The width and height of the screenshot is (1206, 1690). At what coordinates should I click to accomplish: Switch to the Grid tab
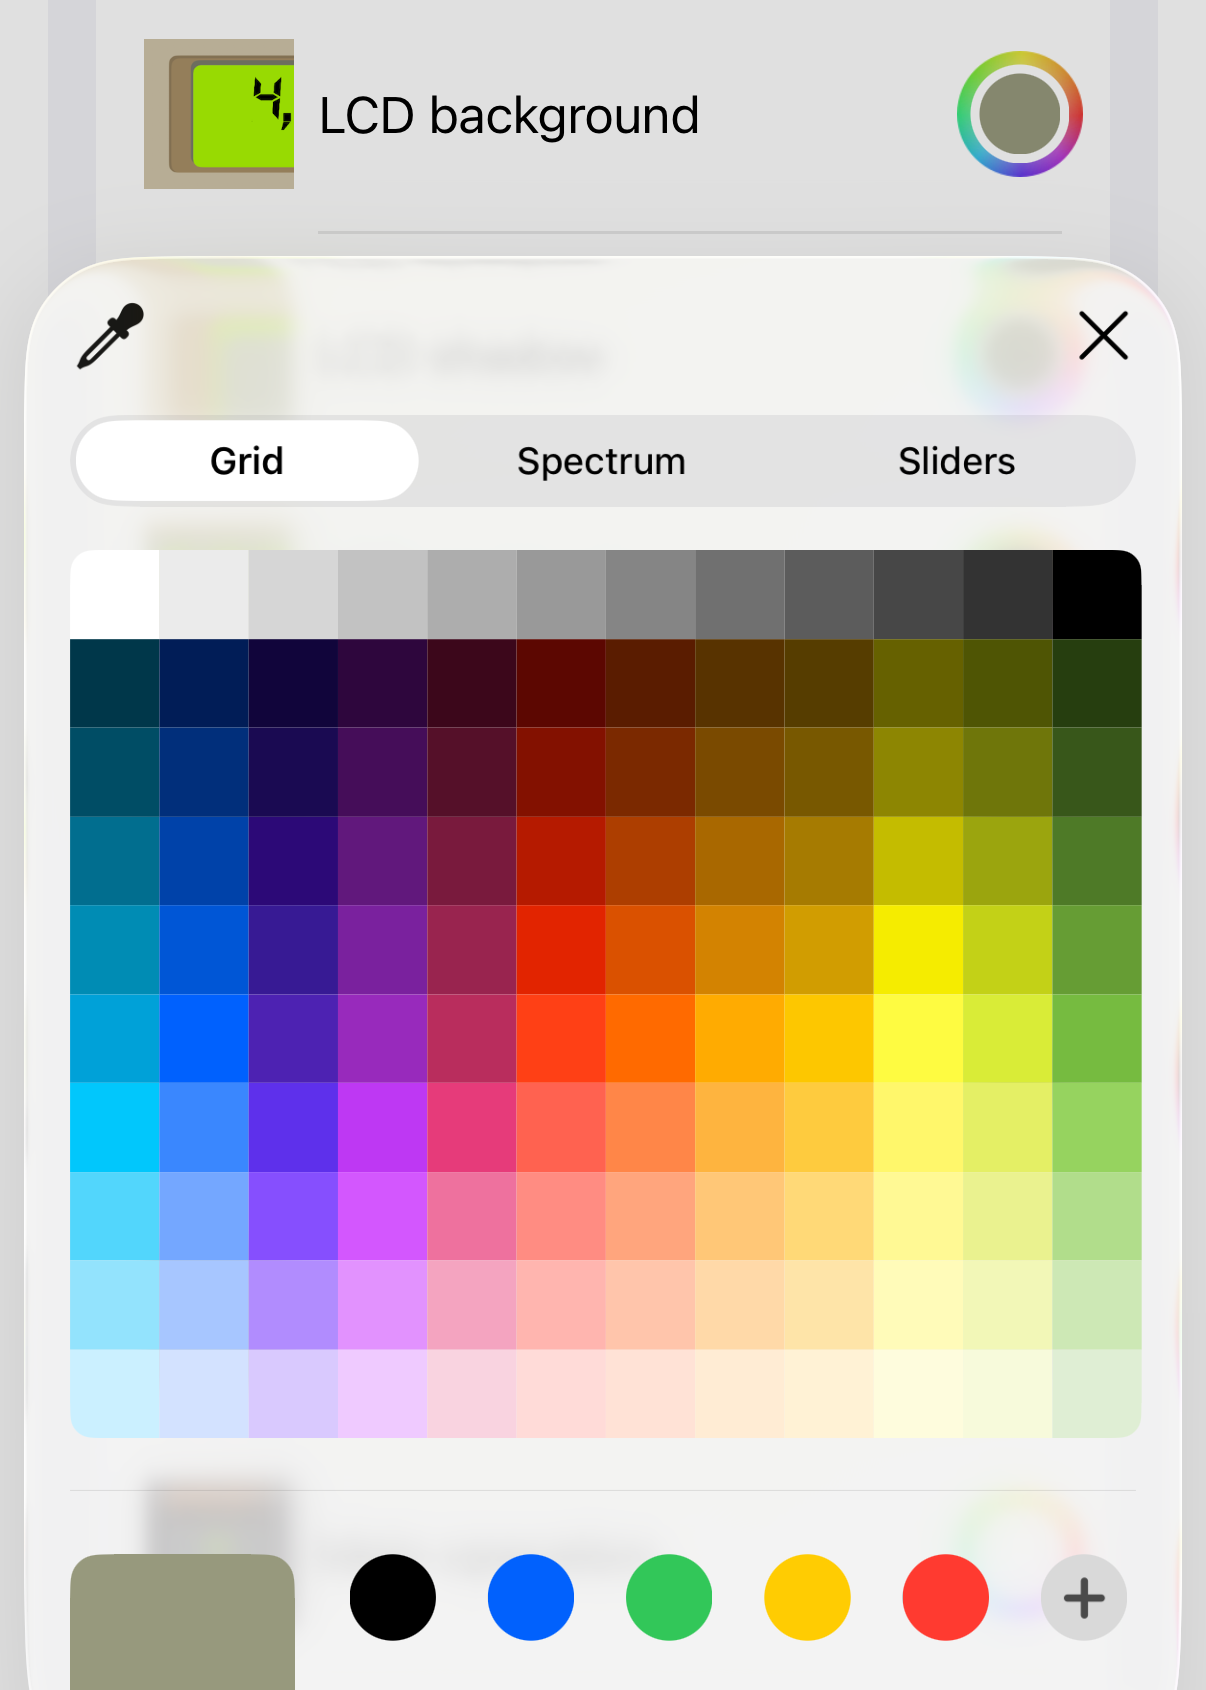coord(247,461)
